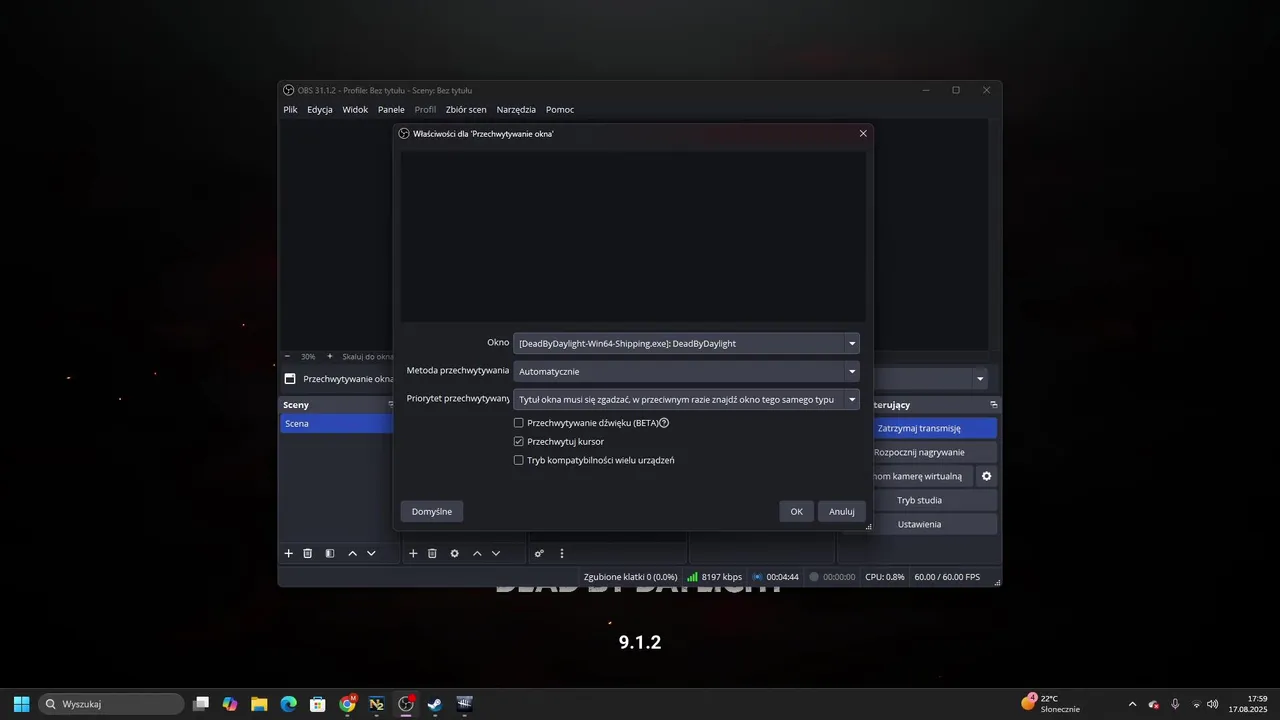Zoom in preview with the plus icon
Screen dimensions: 1280x720
[330, 356]
